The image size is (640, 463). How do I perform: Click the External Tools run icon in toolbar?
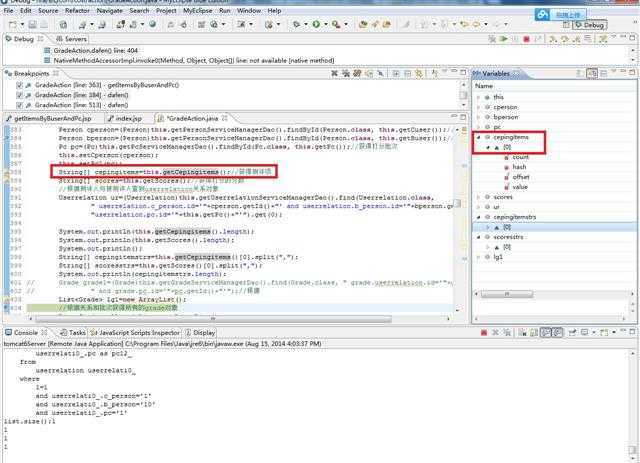[x=336, y=24]
